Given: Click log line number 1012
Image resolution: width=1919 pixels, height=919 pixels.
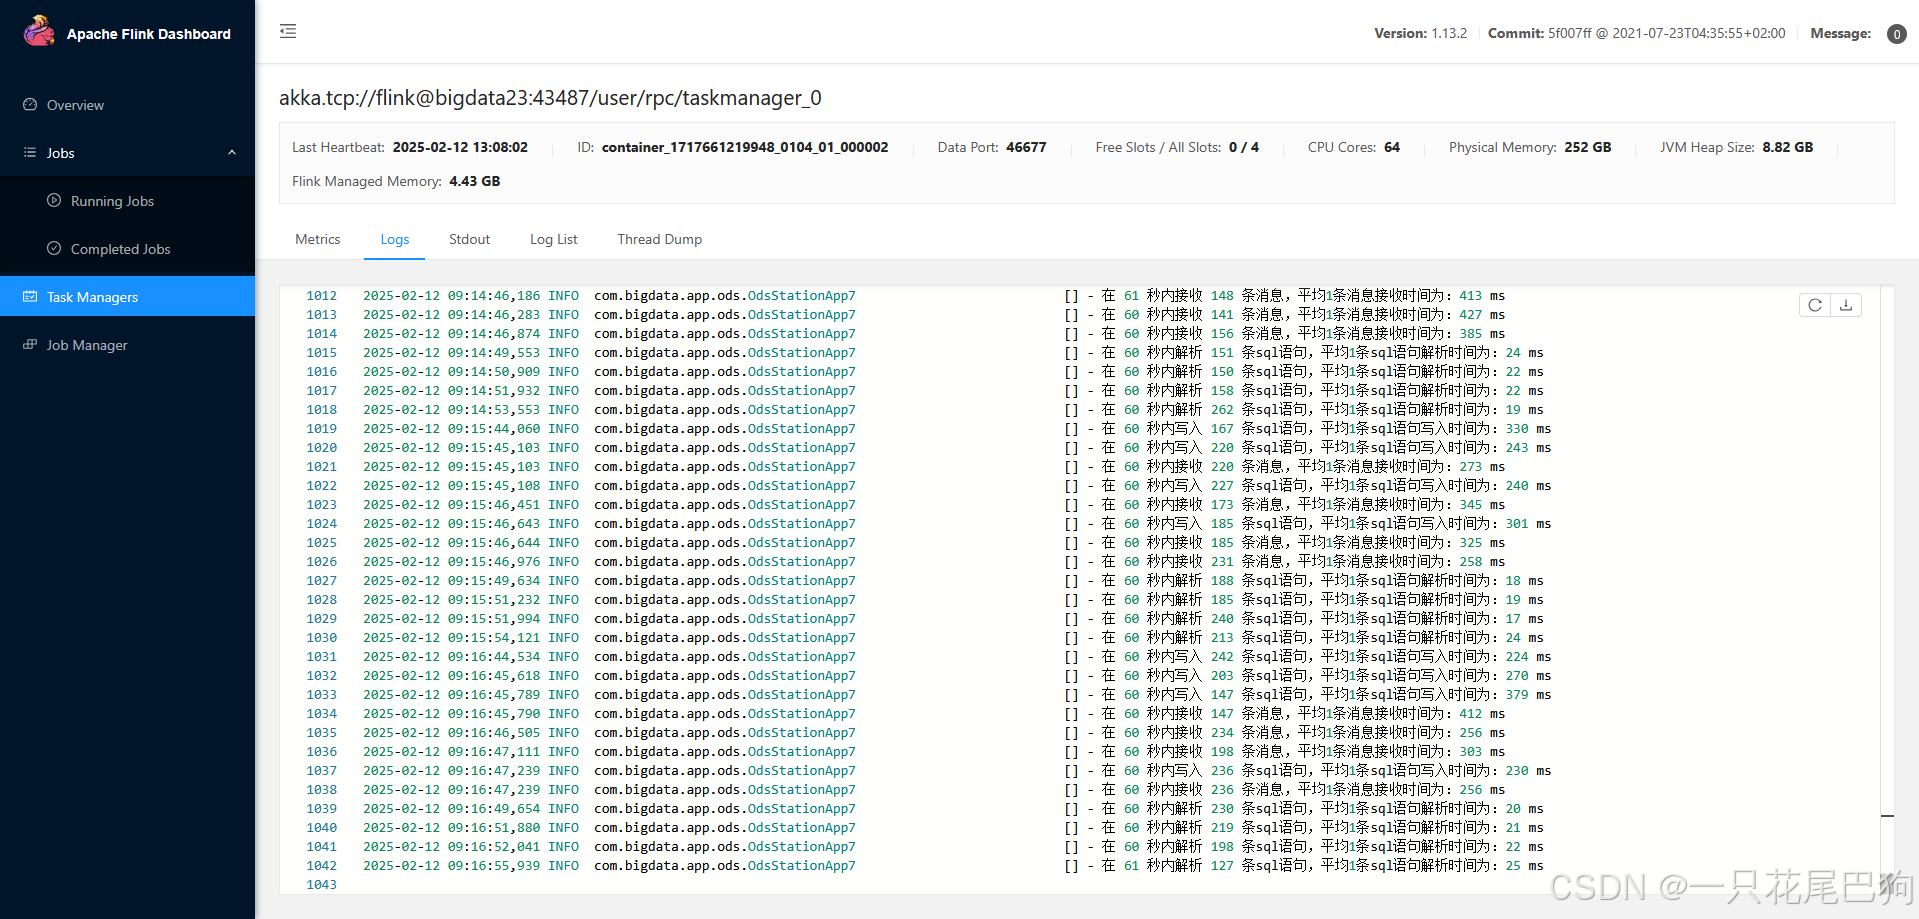Looking at the screenshot, I should (321, 296).
